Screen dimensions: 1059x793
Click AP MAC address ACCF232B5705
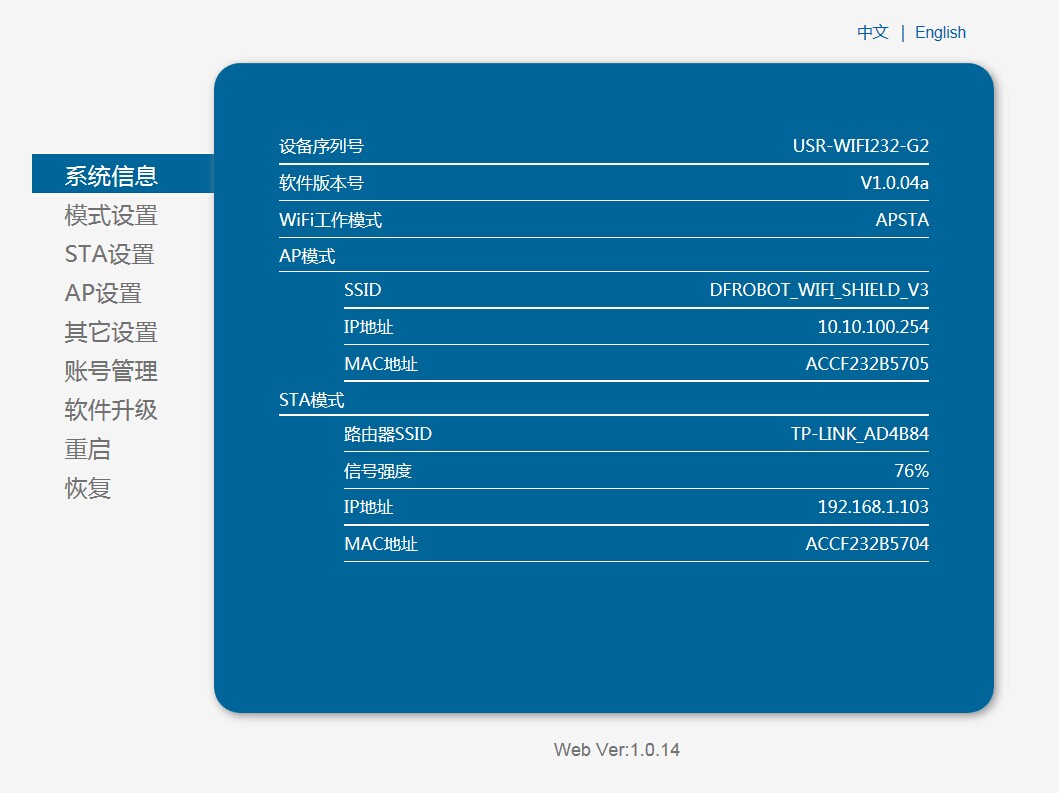click(867, 363)
